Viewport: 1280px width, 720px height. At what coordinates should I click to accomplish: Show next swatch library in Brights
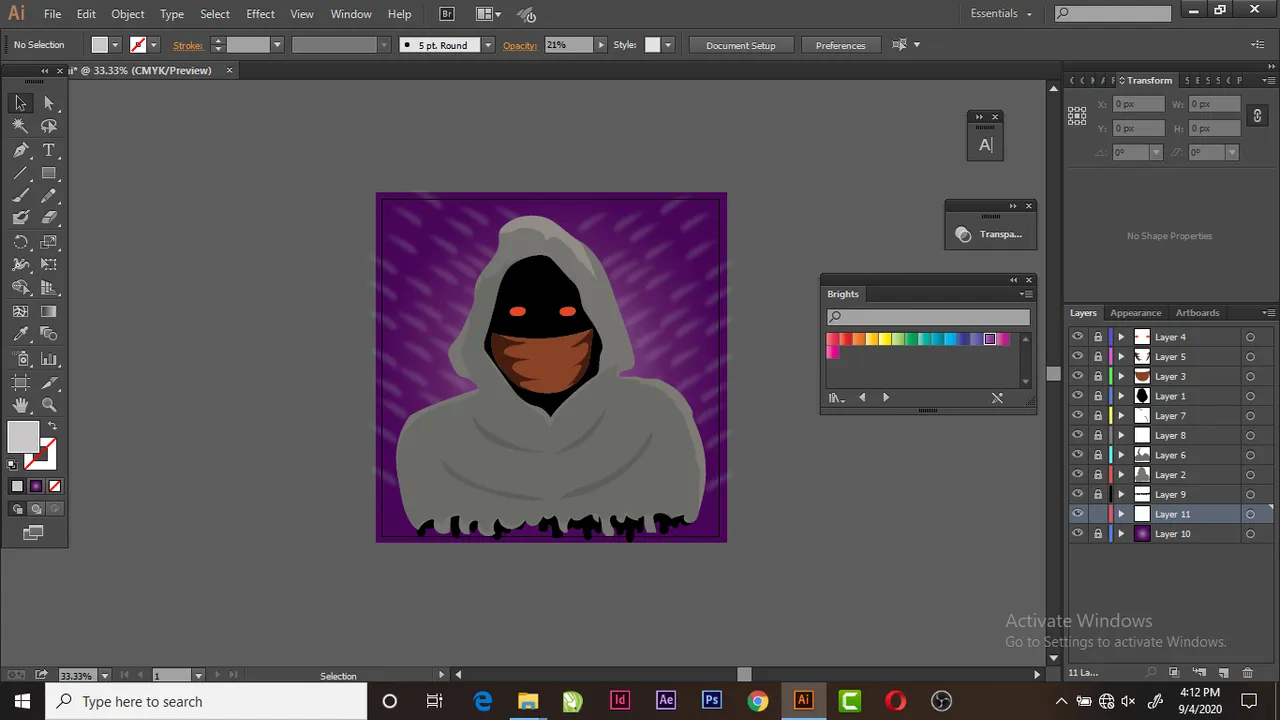click(x=886, y=398)
